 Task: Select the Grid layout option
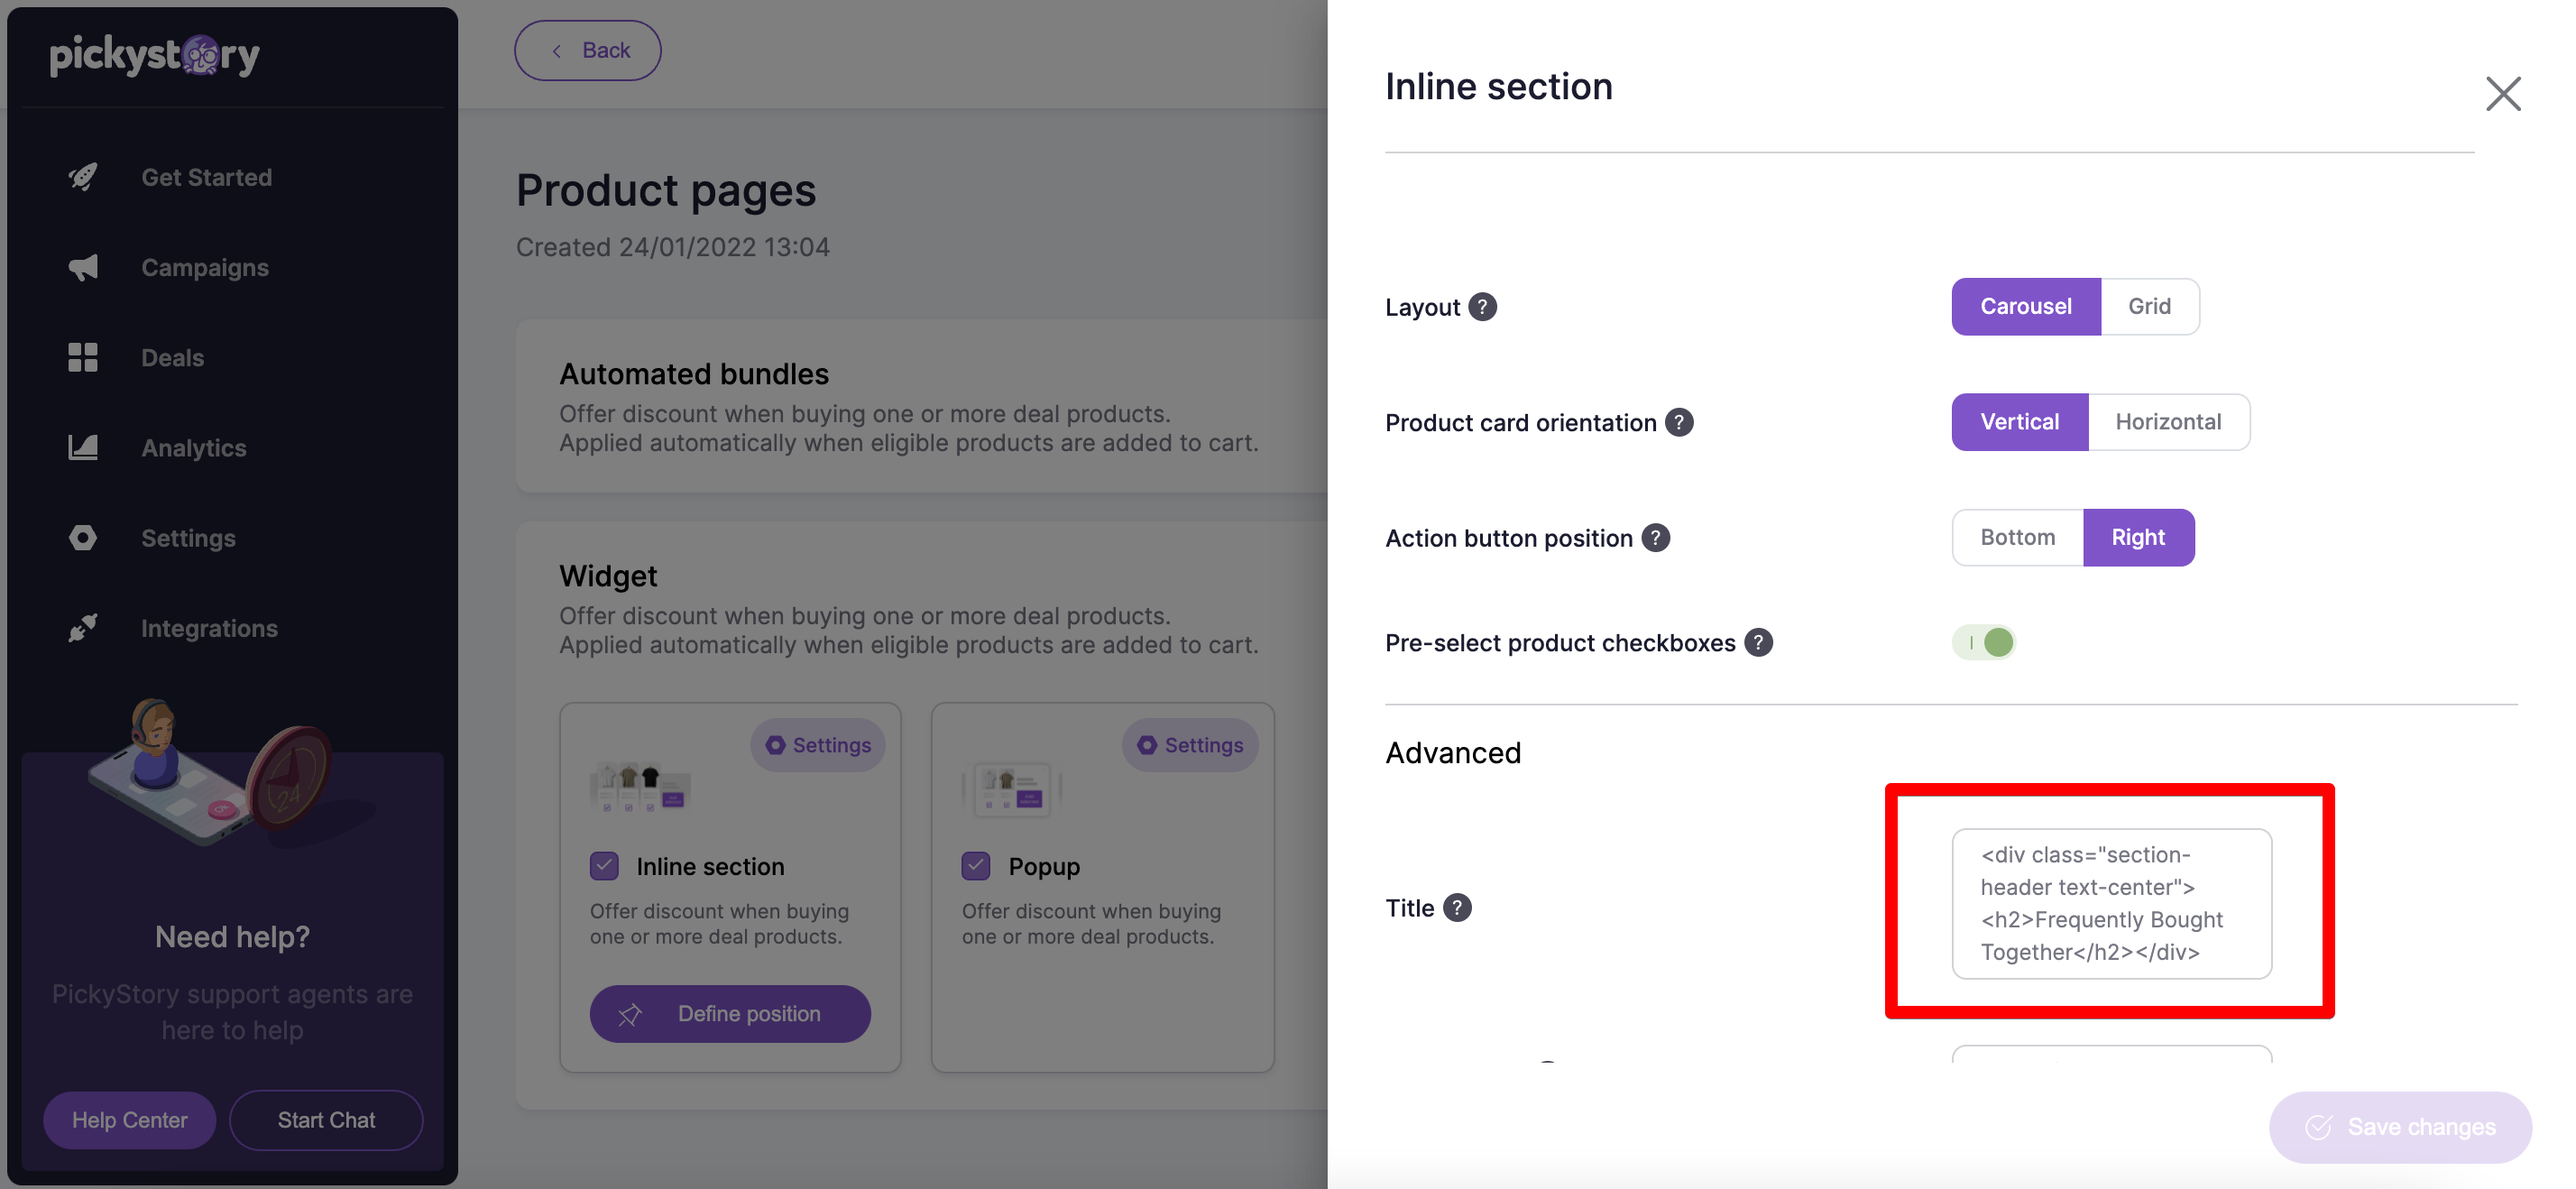coord(2149,306)
